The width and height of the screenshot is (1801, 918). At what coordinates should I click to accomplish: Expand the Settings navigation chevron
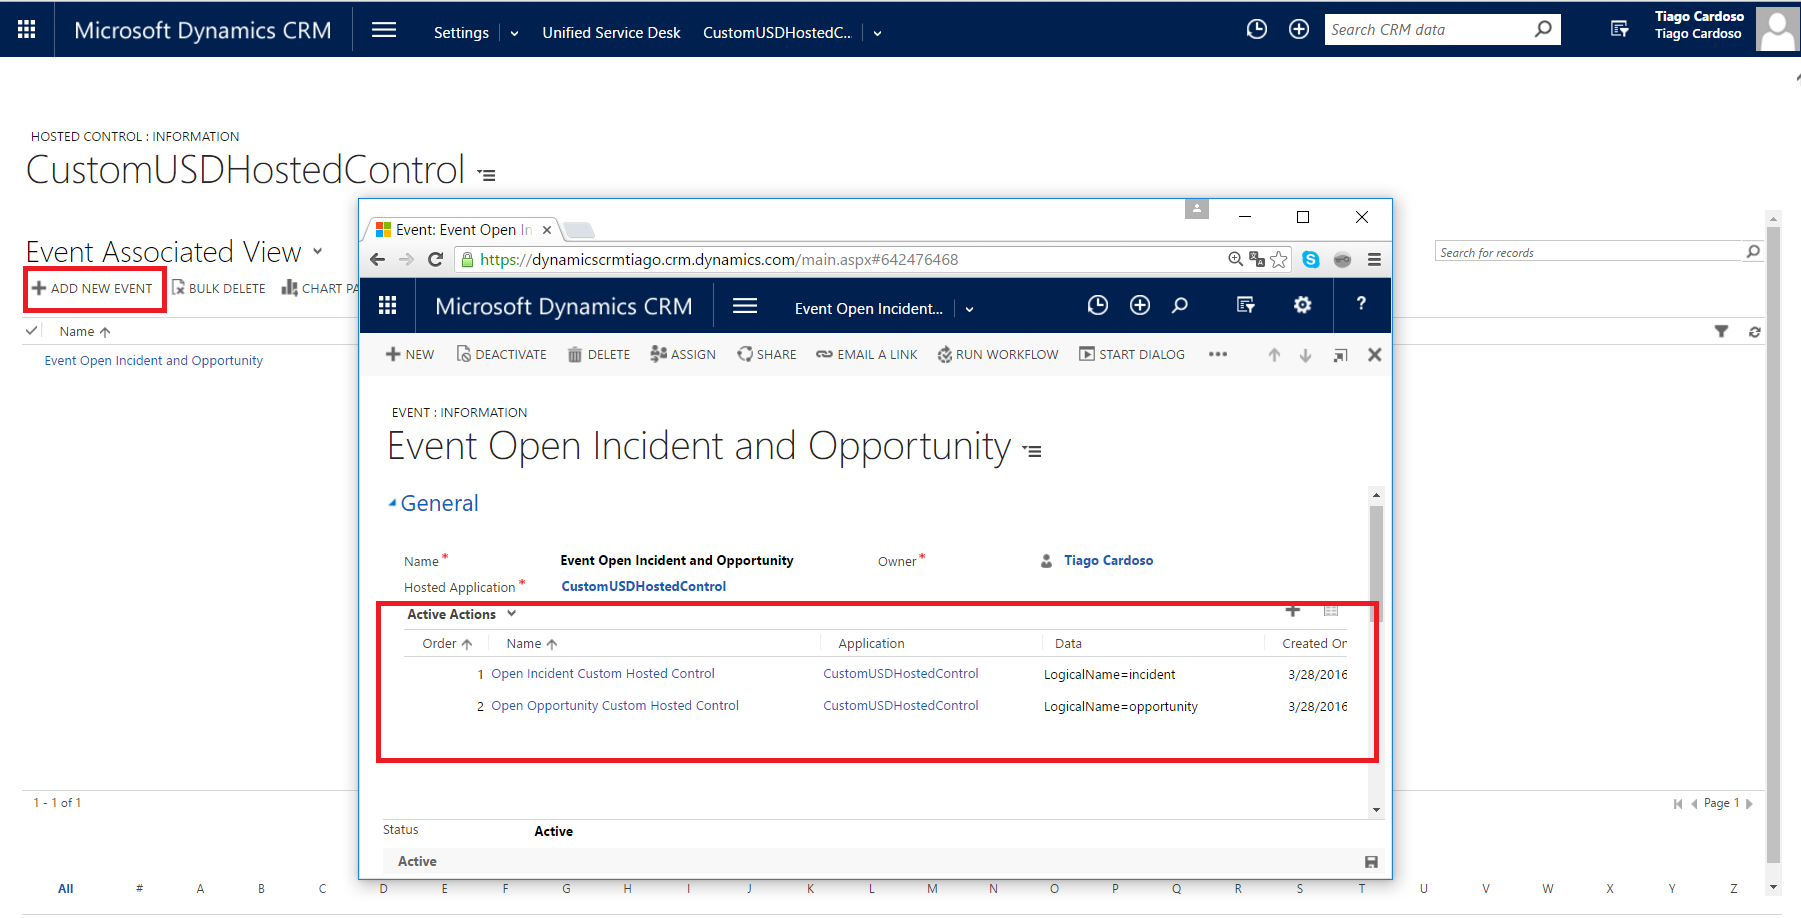[514, 33]
